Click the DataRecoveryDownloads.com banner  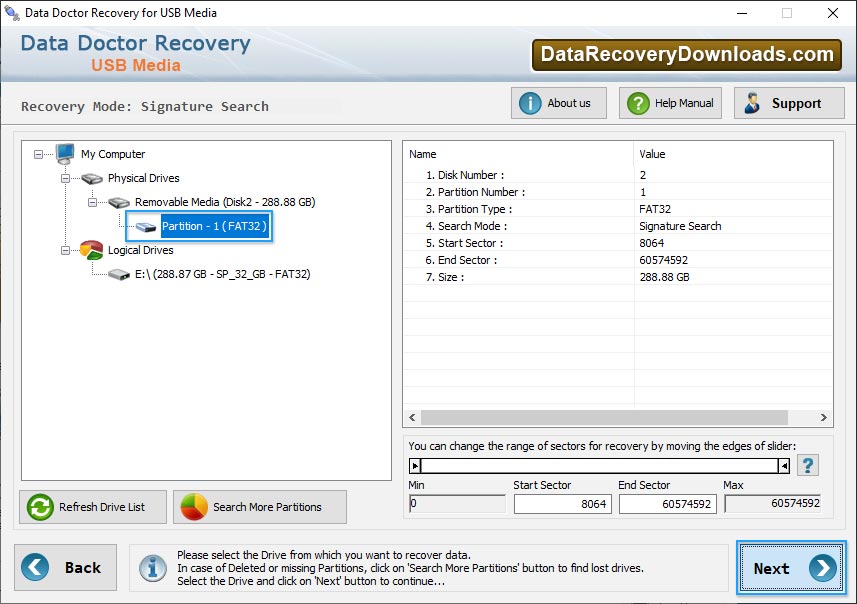click(686, 55)
